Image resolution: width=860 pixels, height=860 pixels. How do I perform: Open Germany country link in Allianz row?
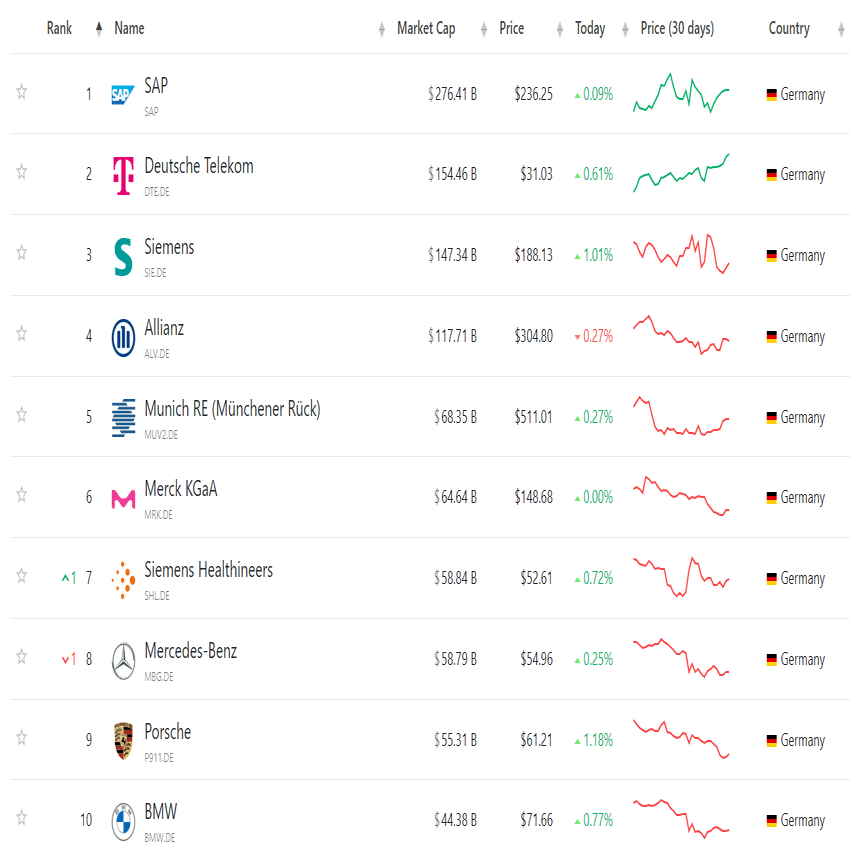tap(802, 337)
